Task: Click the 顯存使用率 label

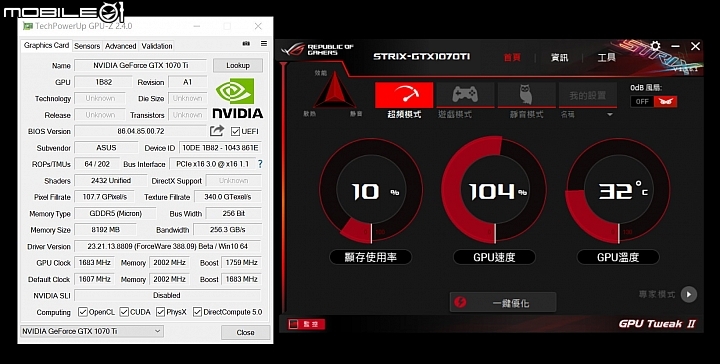Action: pyautogui.click(x=371, y=257)
